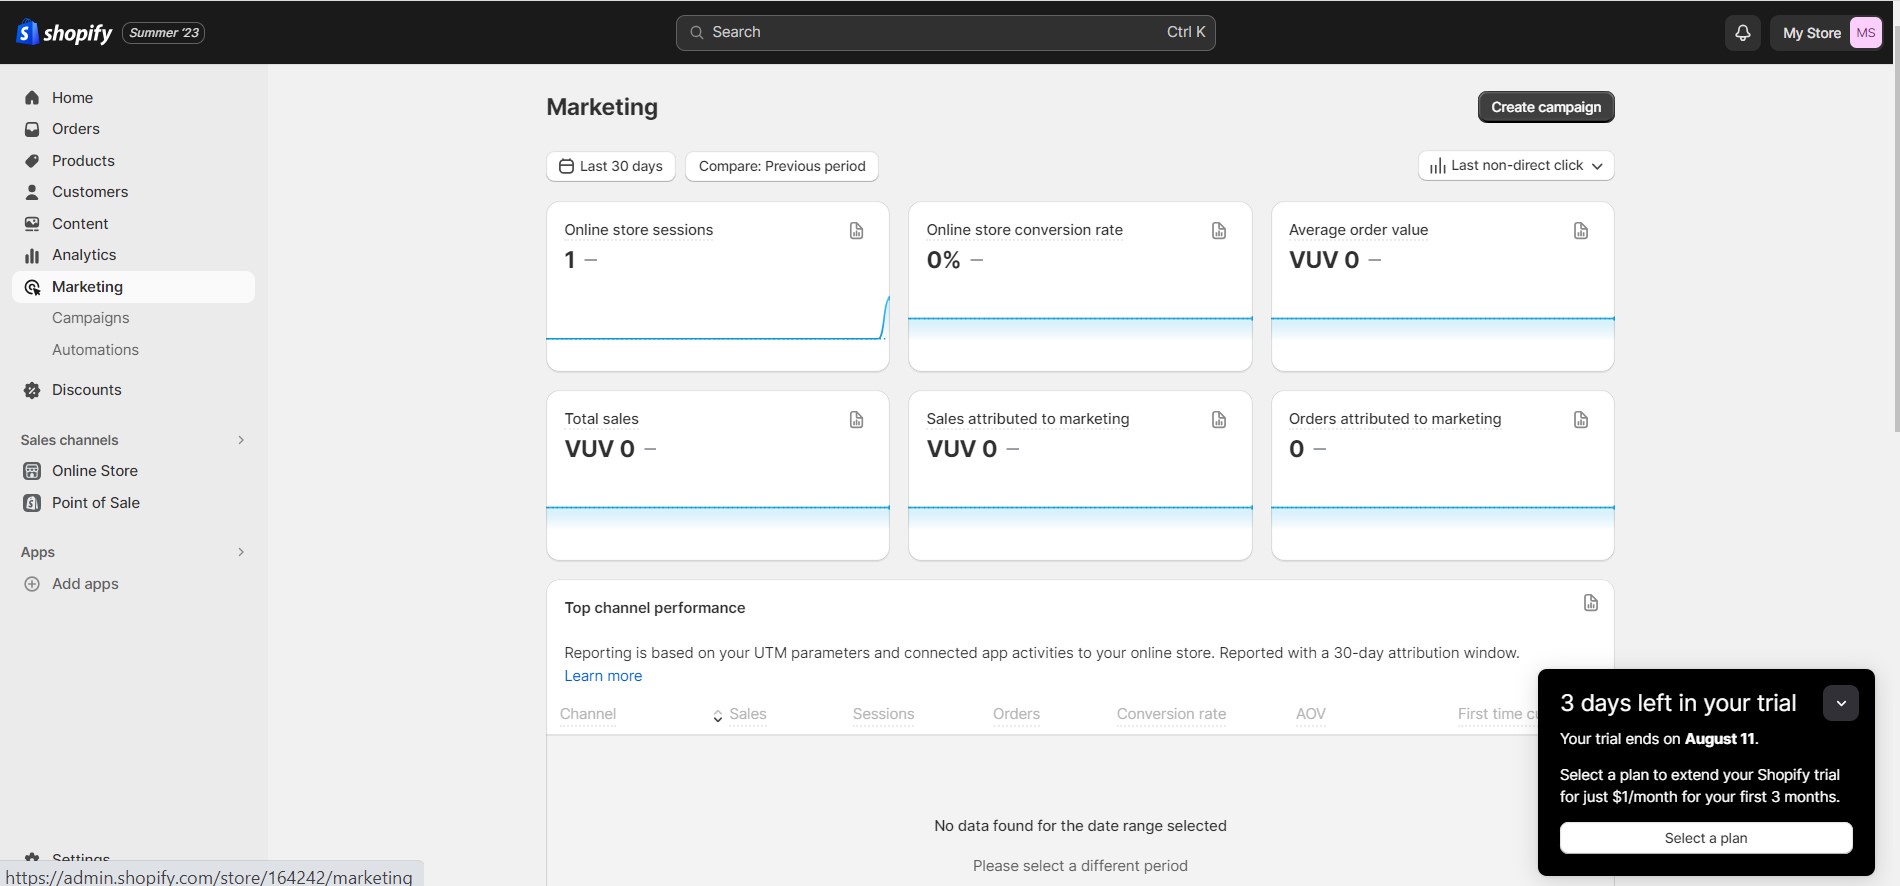The width and height of the screenshot is (1900, 886).
Task: Open report for Average order value
Action: click(1580, 231)
